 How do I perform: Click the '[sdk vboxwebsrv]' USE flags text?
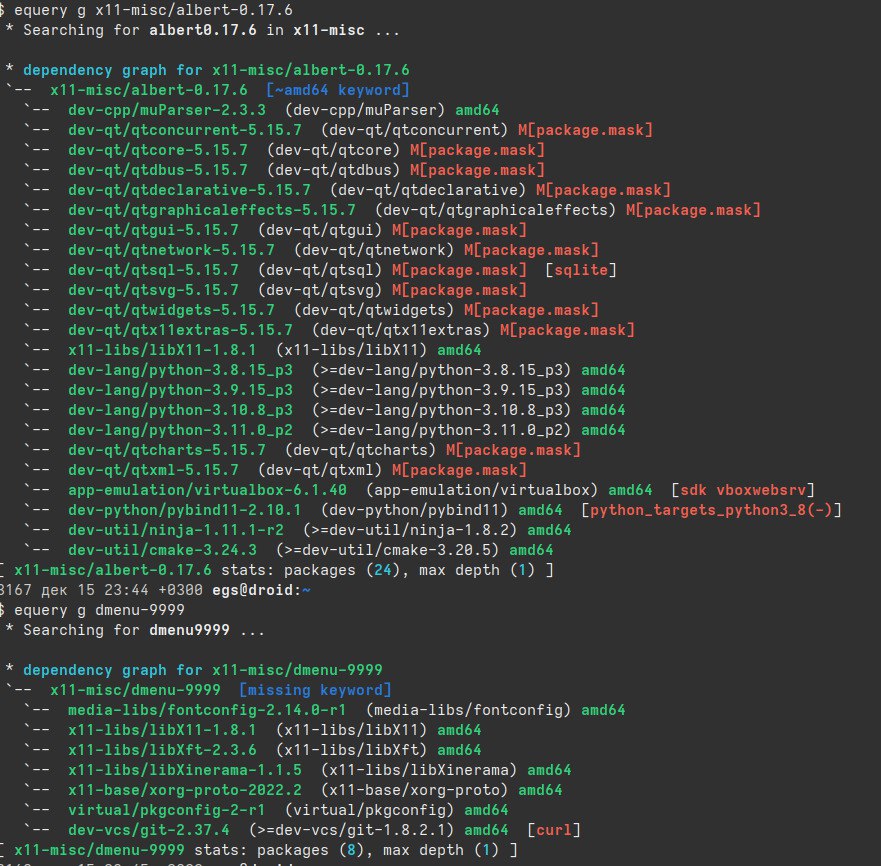[743, 490]
